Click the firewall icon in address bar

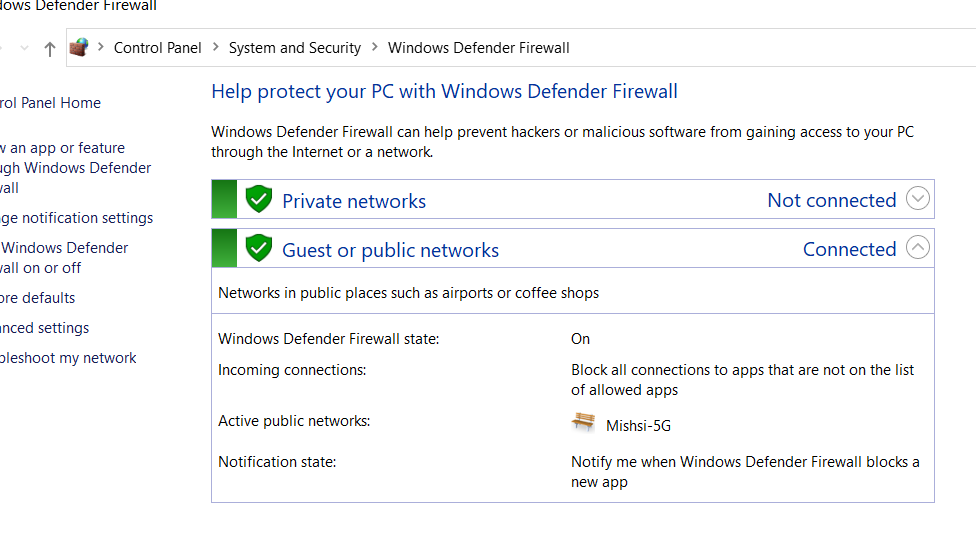click(79, 47)
